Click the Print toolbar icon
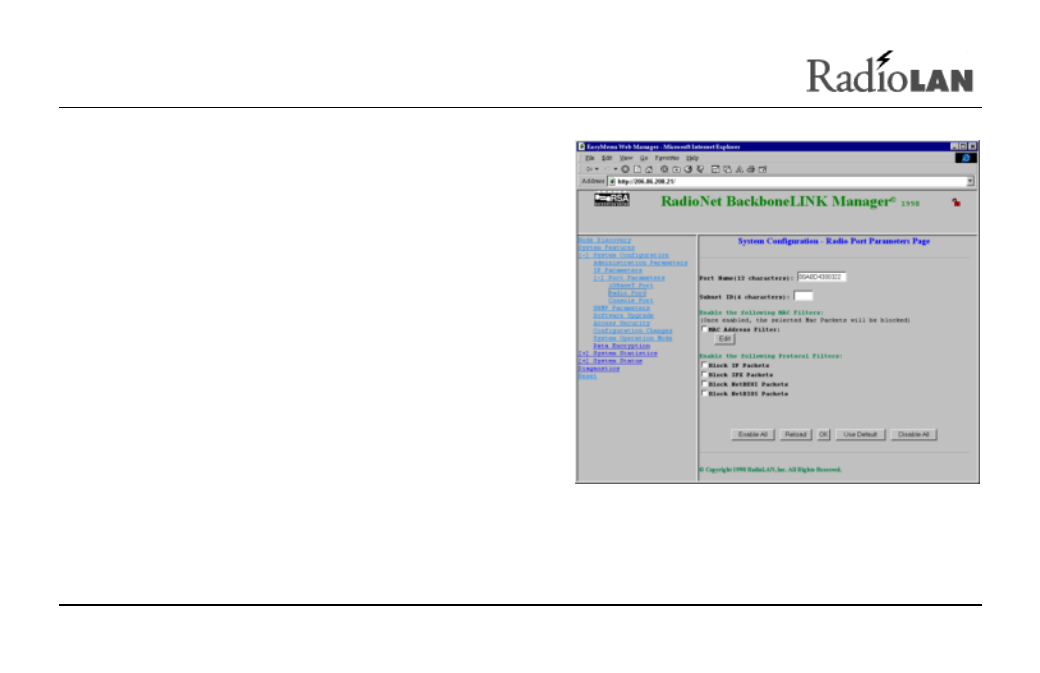 coord(751,169)
